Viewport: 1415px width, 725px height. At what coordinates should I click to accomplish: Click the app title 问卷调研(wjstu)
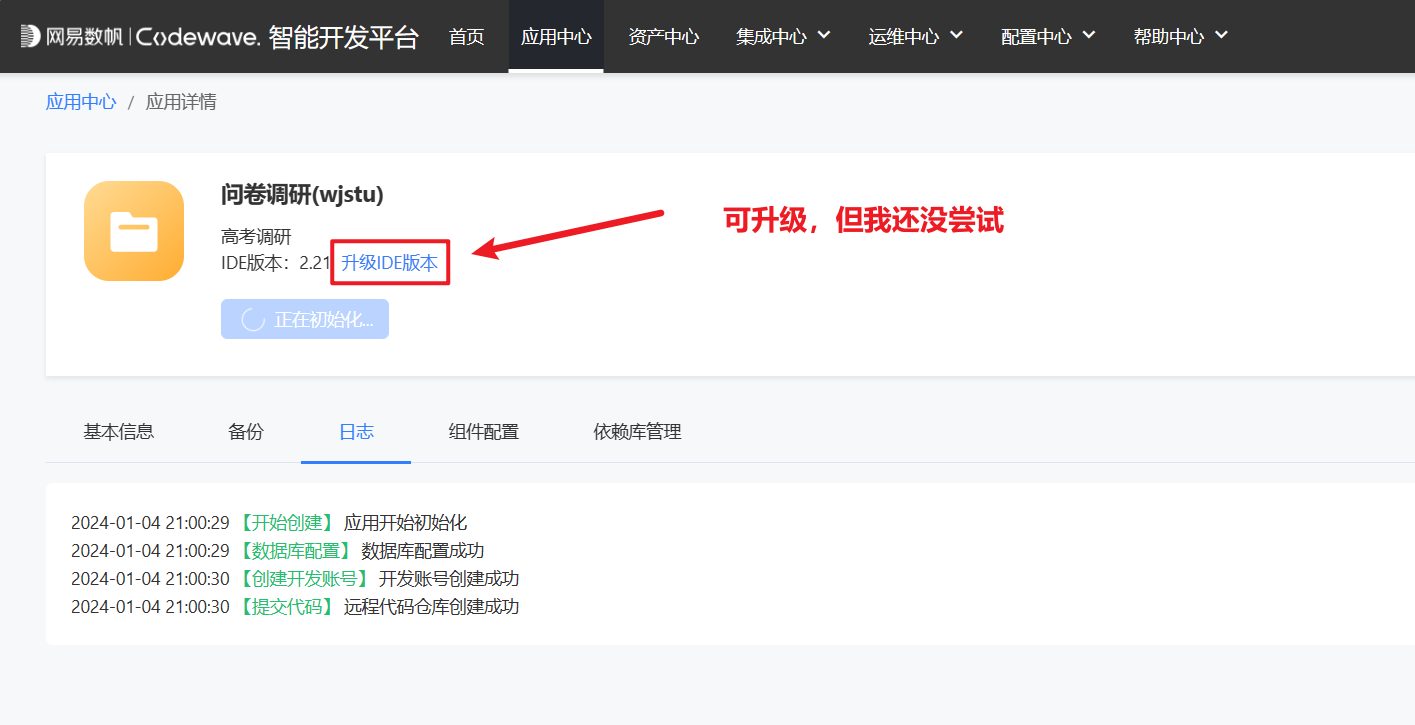[302, 195]
